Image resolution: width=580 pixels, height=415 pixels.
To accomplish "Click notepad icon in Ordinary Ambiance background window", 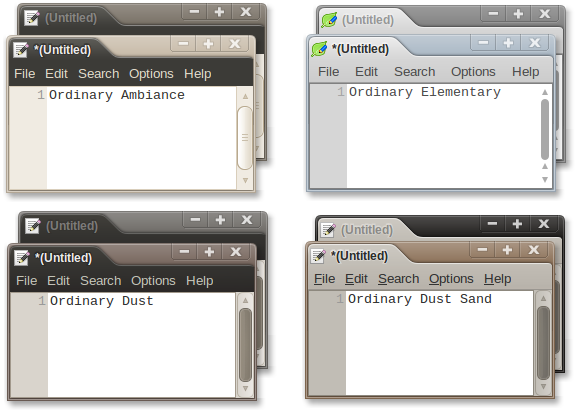I will [31, 18].
